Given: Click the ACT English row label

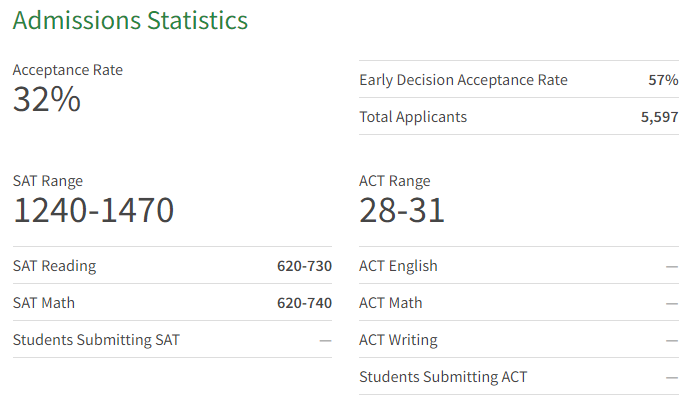Looking at the screenshot, I should 398,266.
